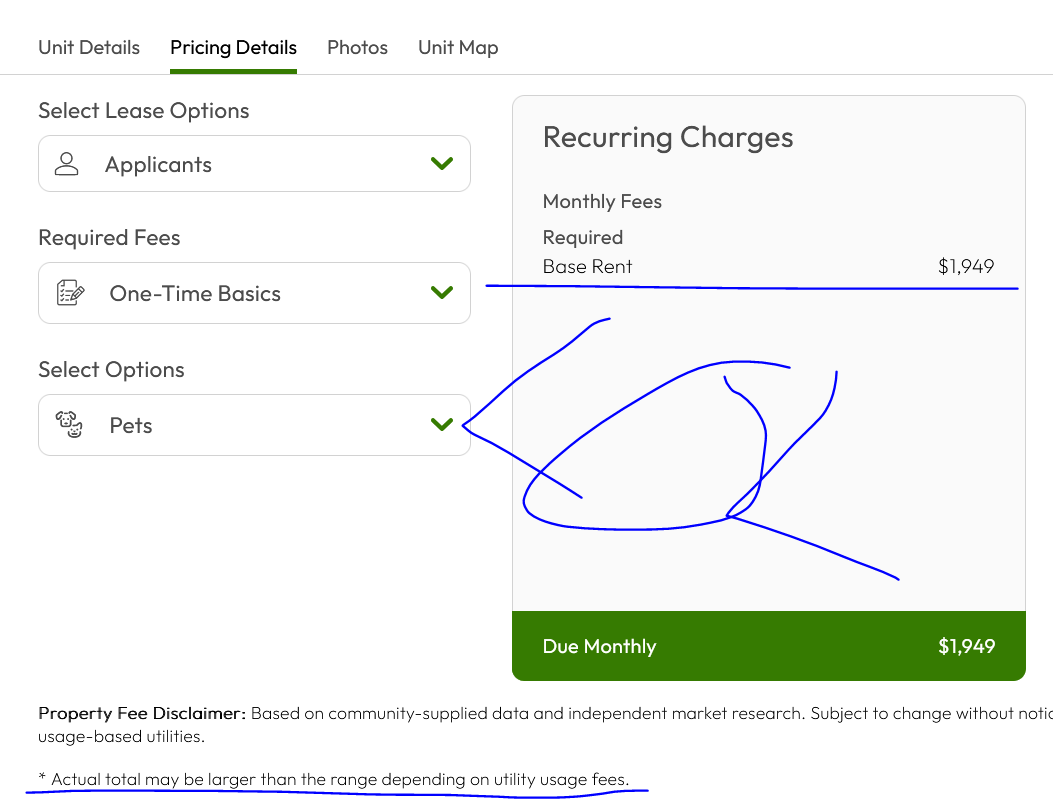1053x804 pixels.
Task: Switch to the Unit Details tab
Action: tap(89, 48)
